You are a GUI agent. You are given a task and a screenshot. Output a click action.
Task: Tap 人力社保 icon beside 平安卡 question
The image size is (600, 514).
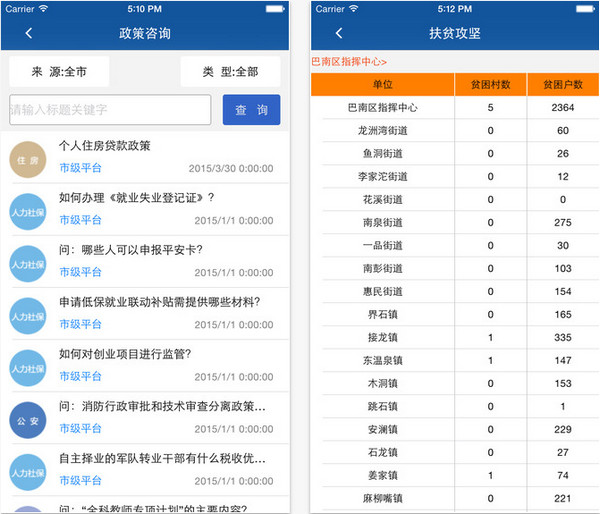[28, 264]
